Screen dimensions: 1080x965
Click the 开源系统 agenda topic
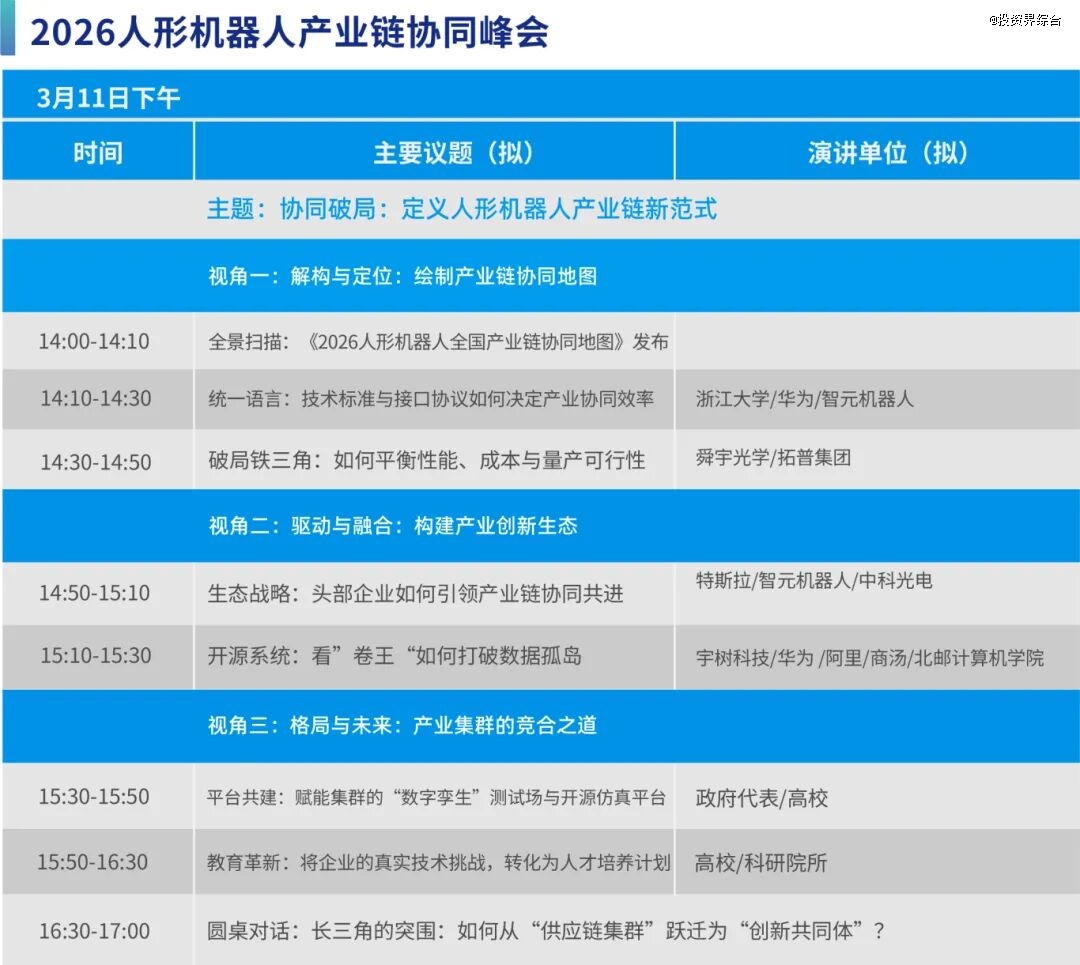(394, 656)
